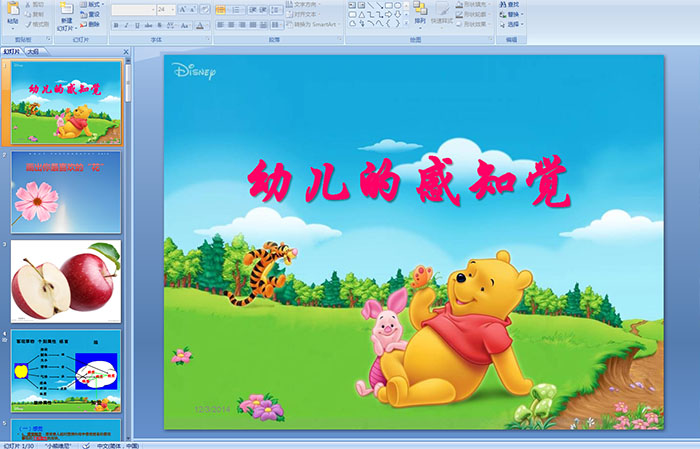The image size is (700, 449).
Task: Select the Isosceles Triangle shape
Action: tap(361, 14)
